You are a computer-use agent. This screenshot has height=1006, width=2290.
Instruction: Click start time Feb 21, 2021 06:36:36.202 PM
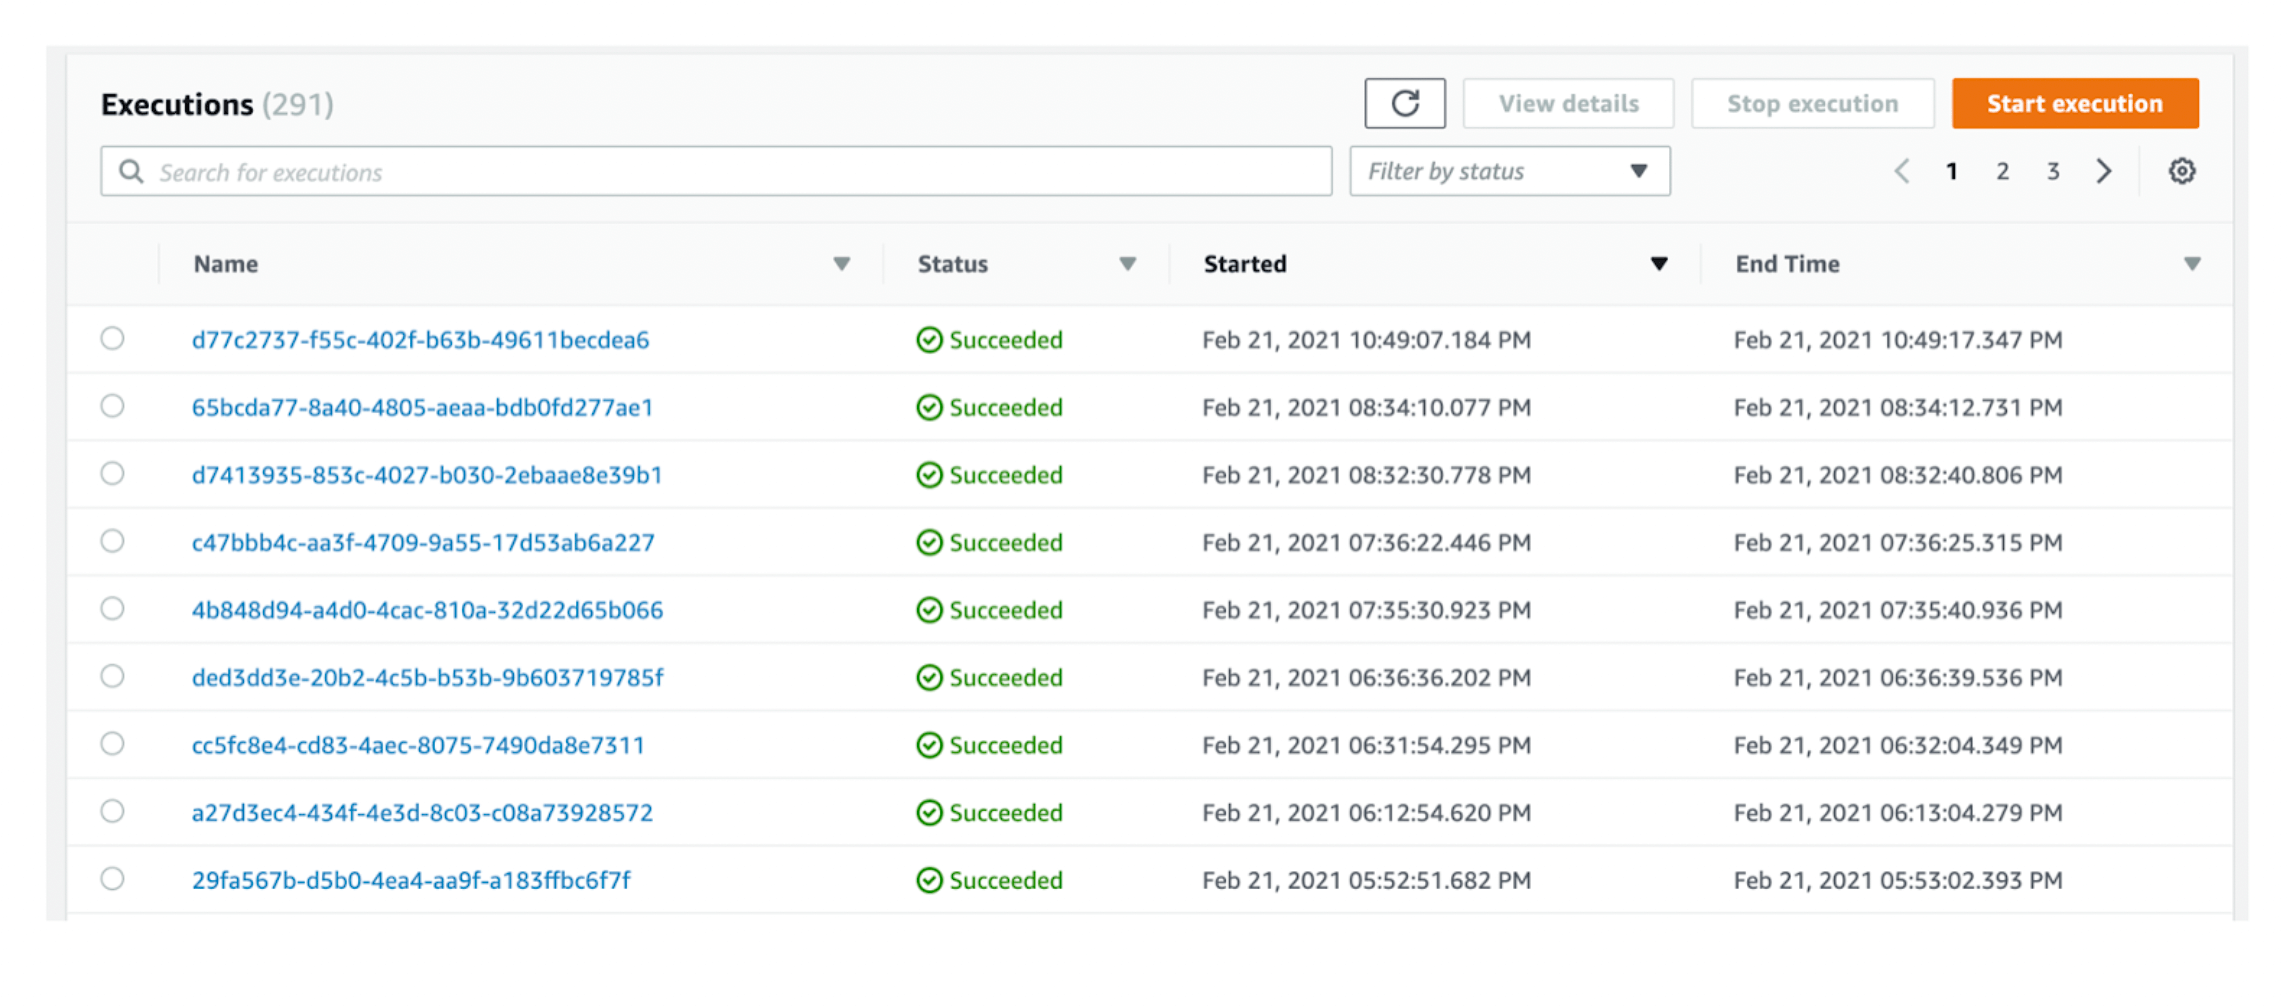(x=1366, y=677)
